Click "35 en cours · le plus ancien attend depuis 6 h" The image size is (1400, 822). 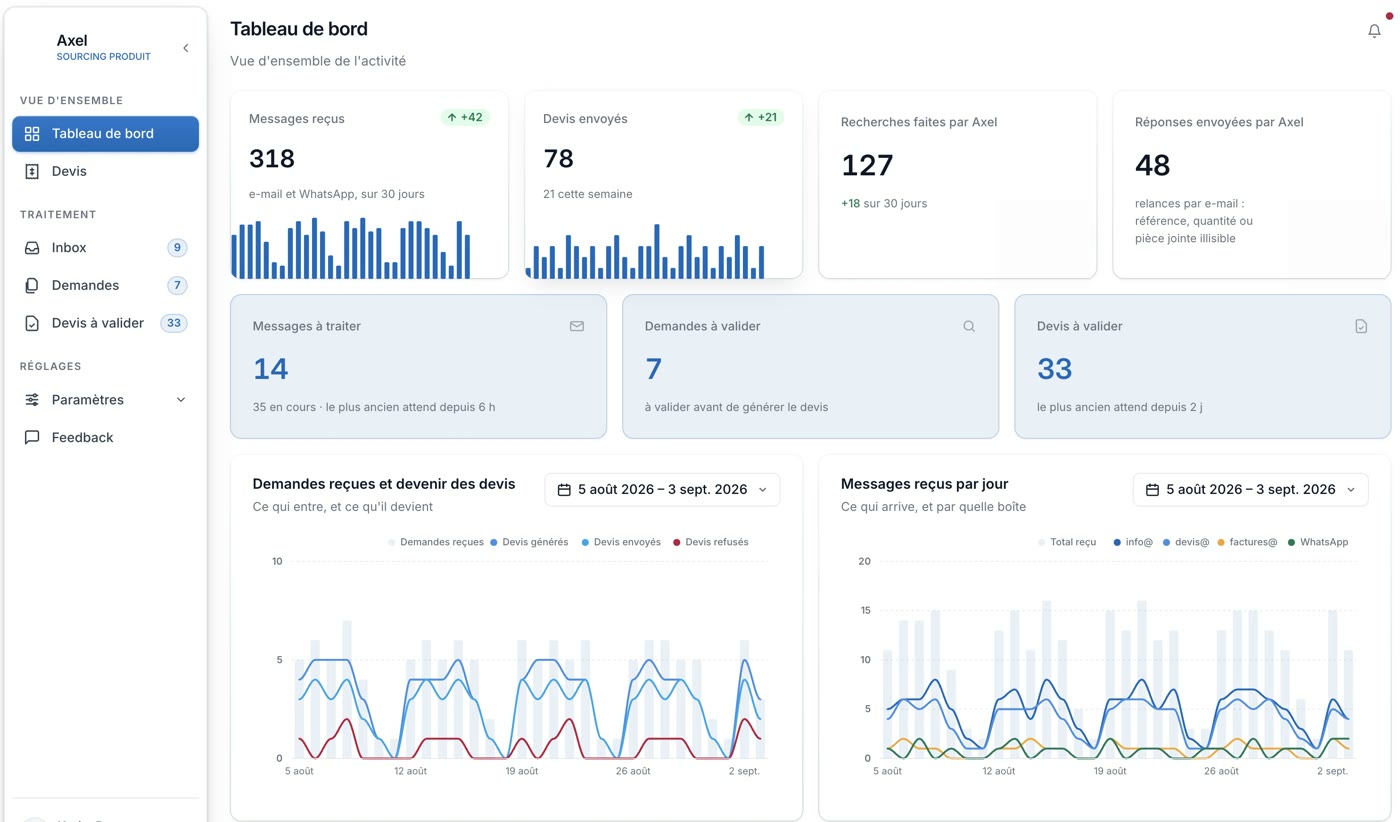(374, 407)
